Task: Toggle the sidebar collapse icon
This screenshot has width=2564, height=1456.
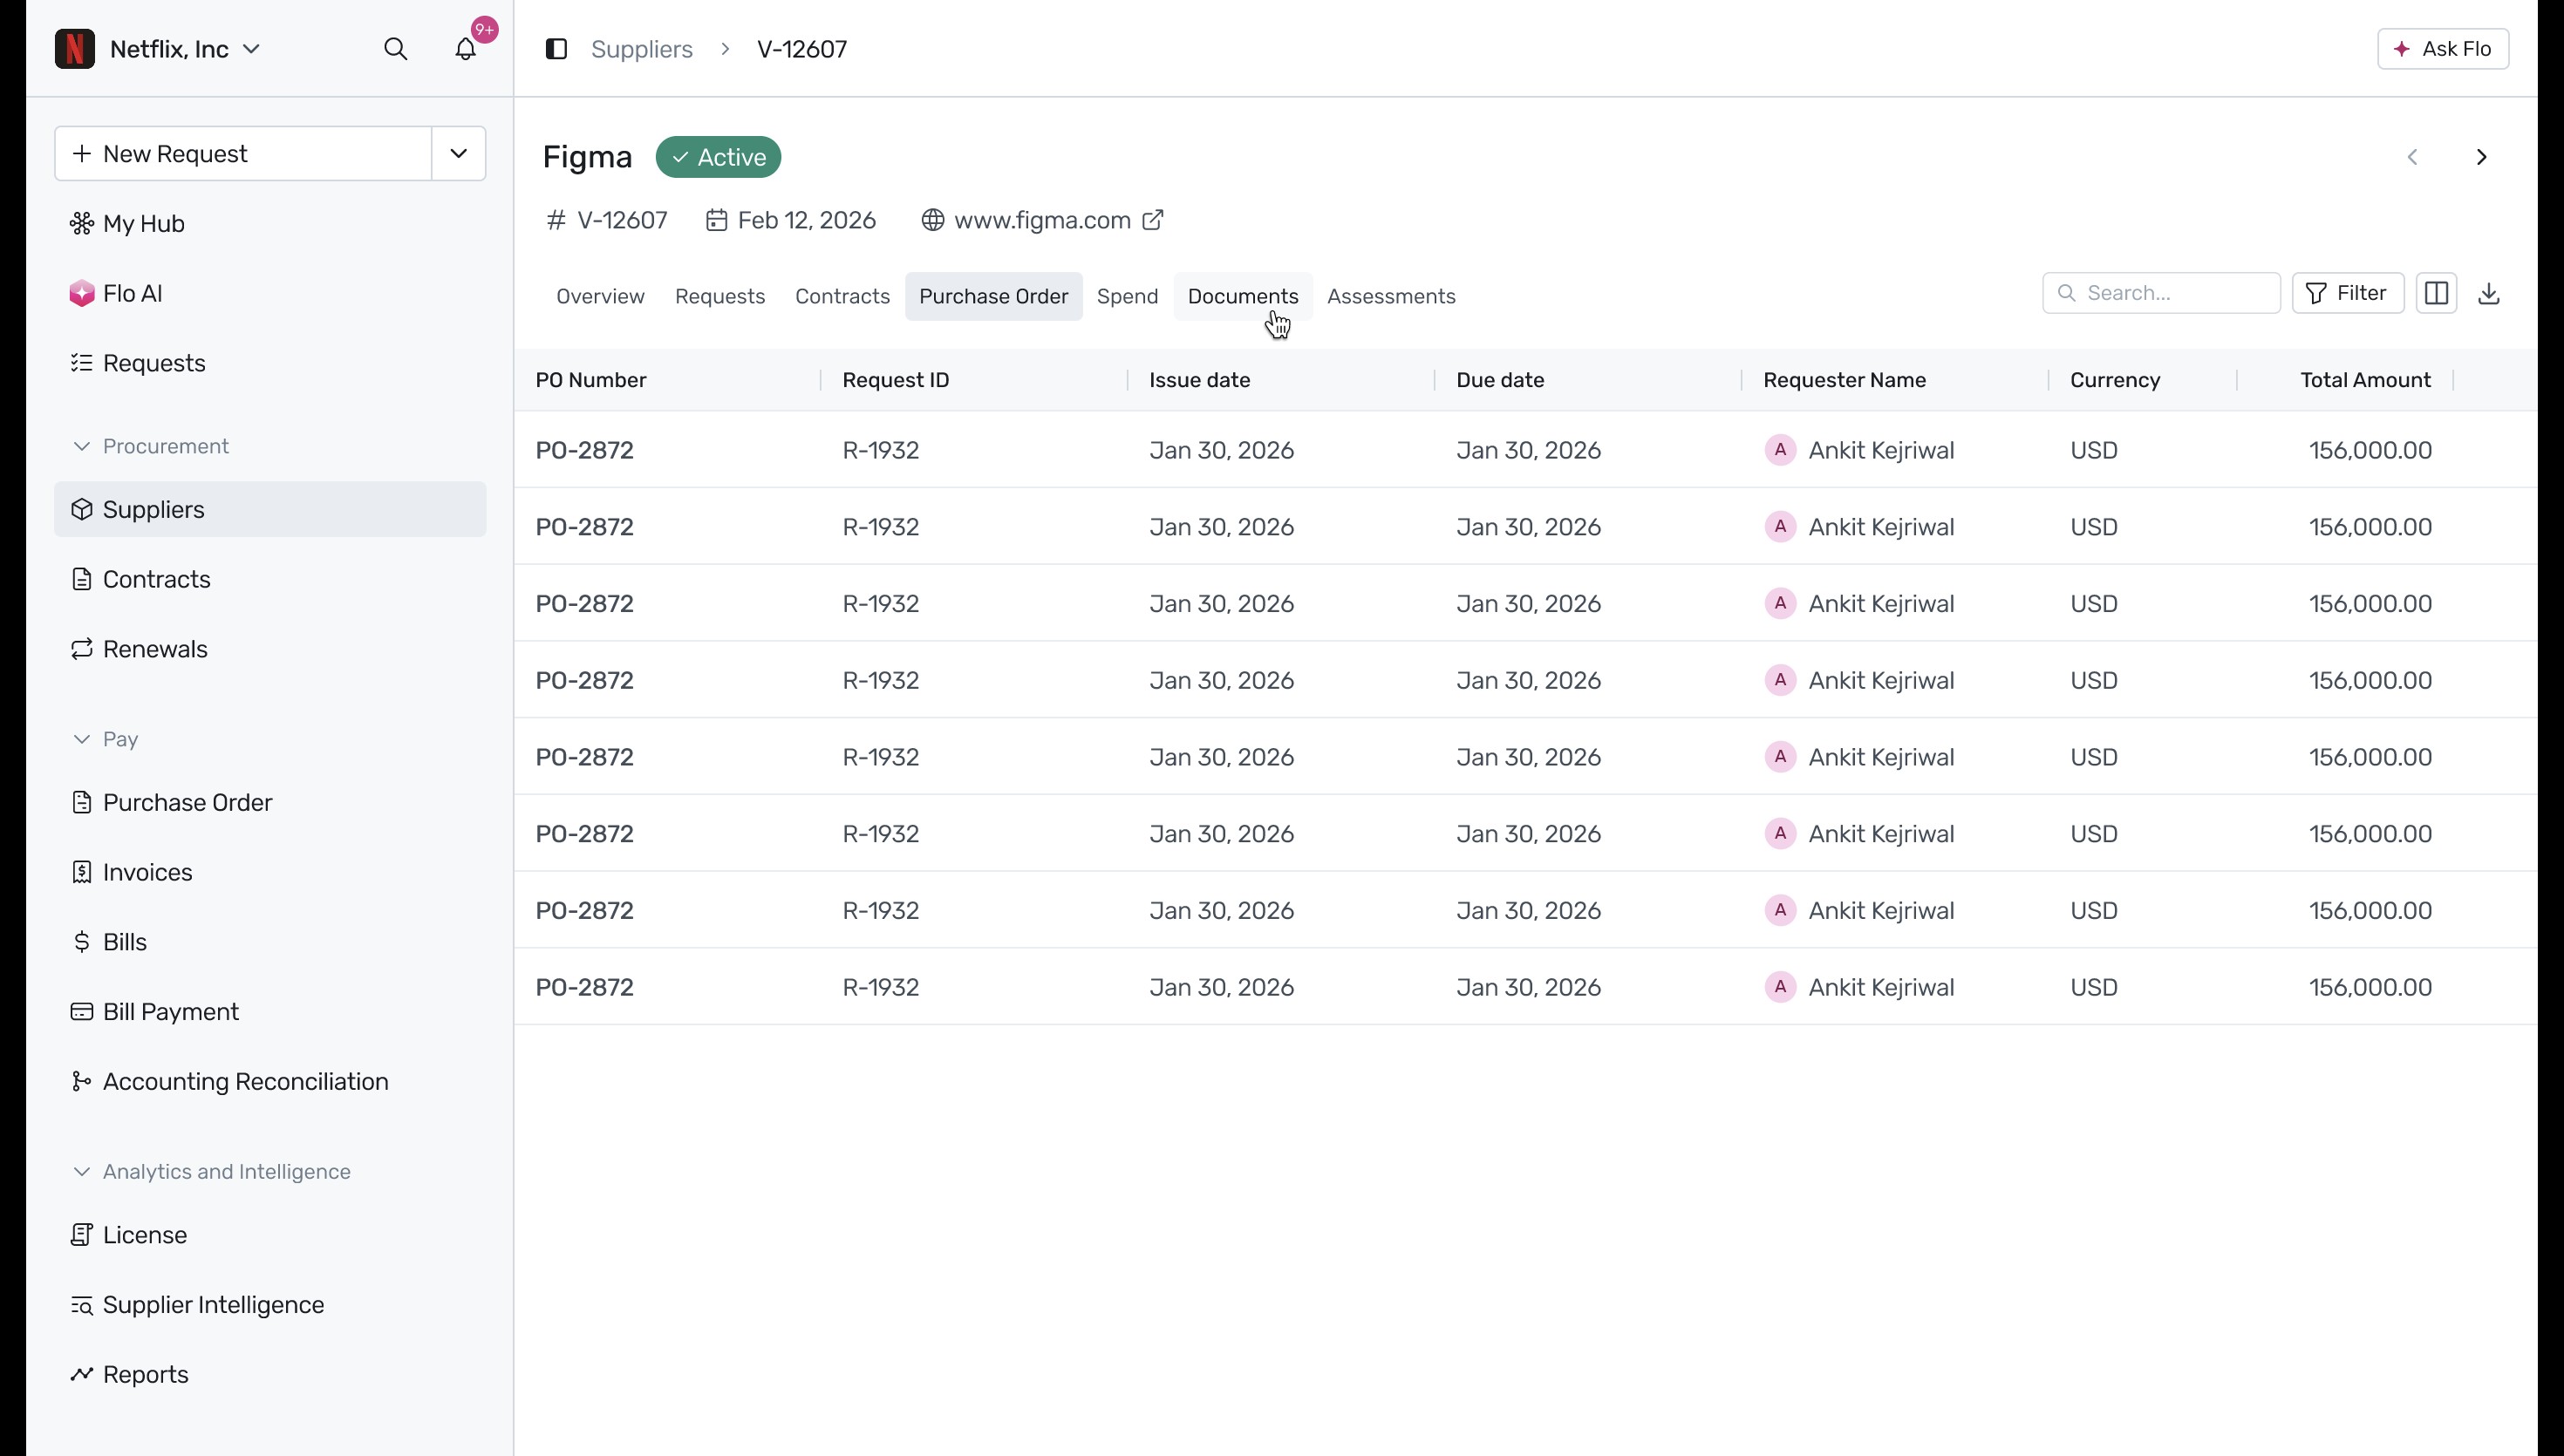Action: [x=556, y=49]
